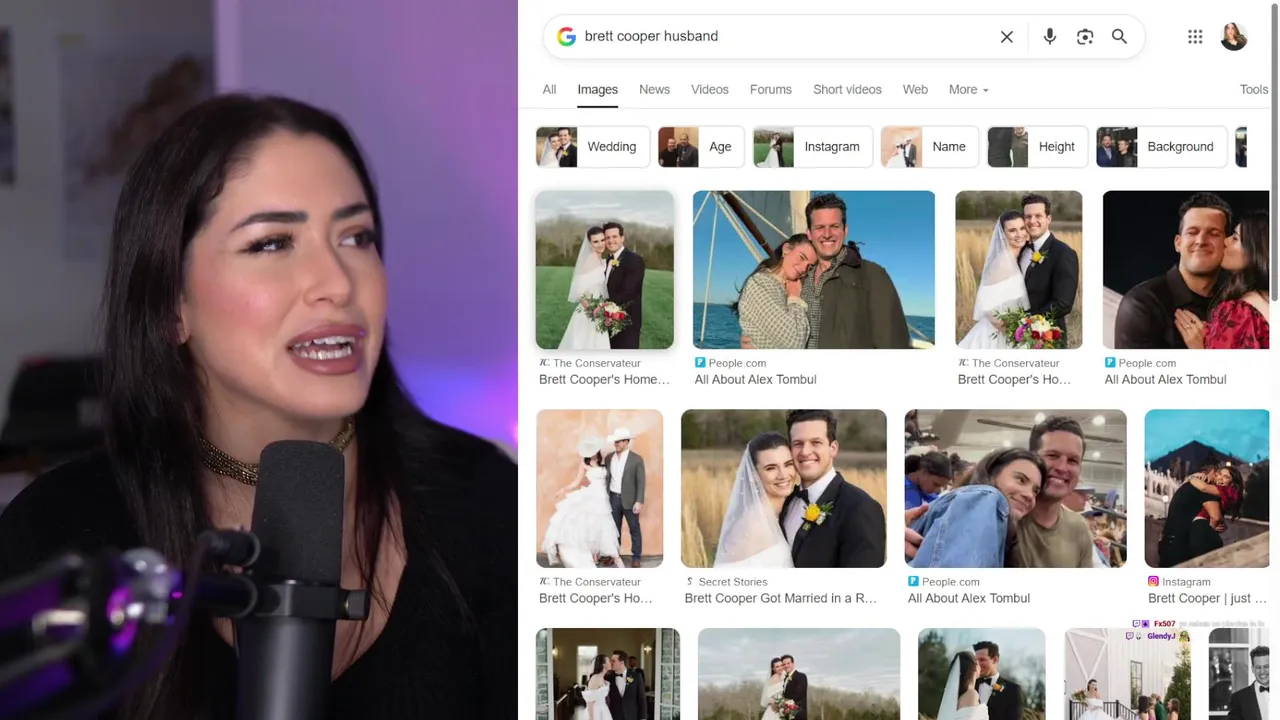This screenshot has width=1280, height=720.
Task: Open the cowboy hat wedding photo
Action: coord(599,489)
